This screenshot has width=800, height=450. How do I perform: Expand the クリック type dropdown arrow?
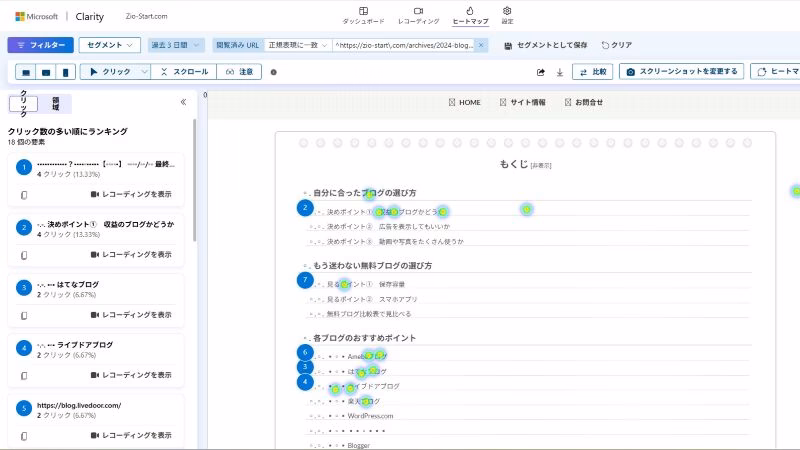tap(144, 72)
